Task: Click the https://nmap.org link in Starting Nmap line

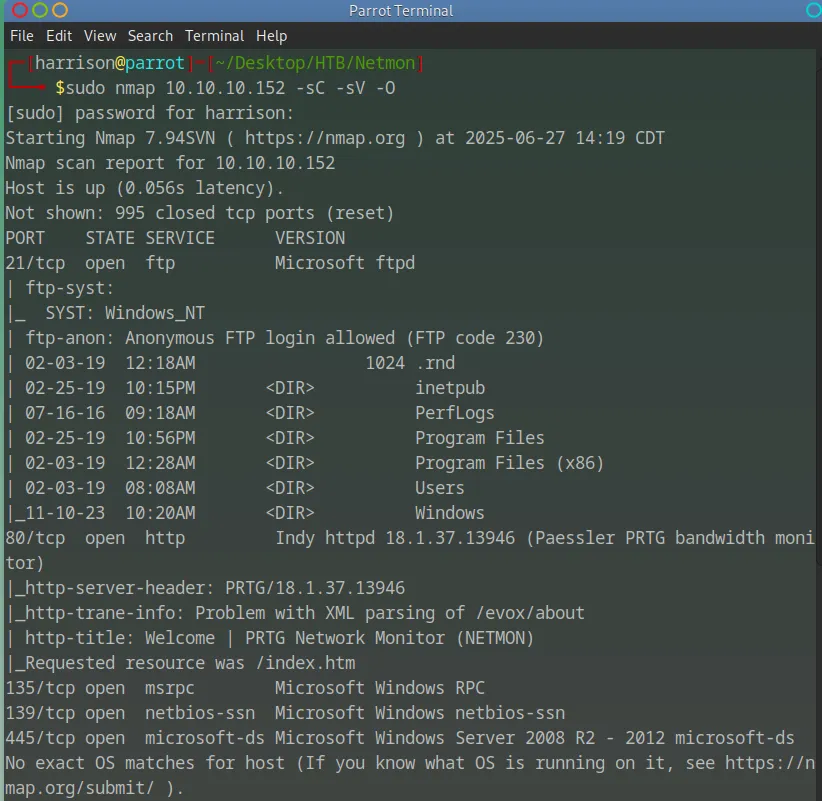Action: (325, 138)
